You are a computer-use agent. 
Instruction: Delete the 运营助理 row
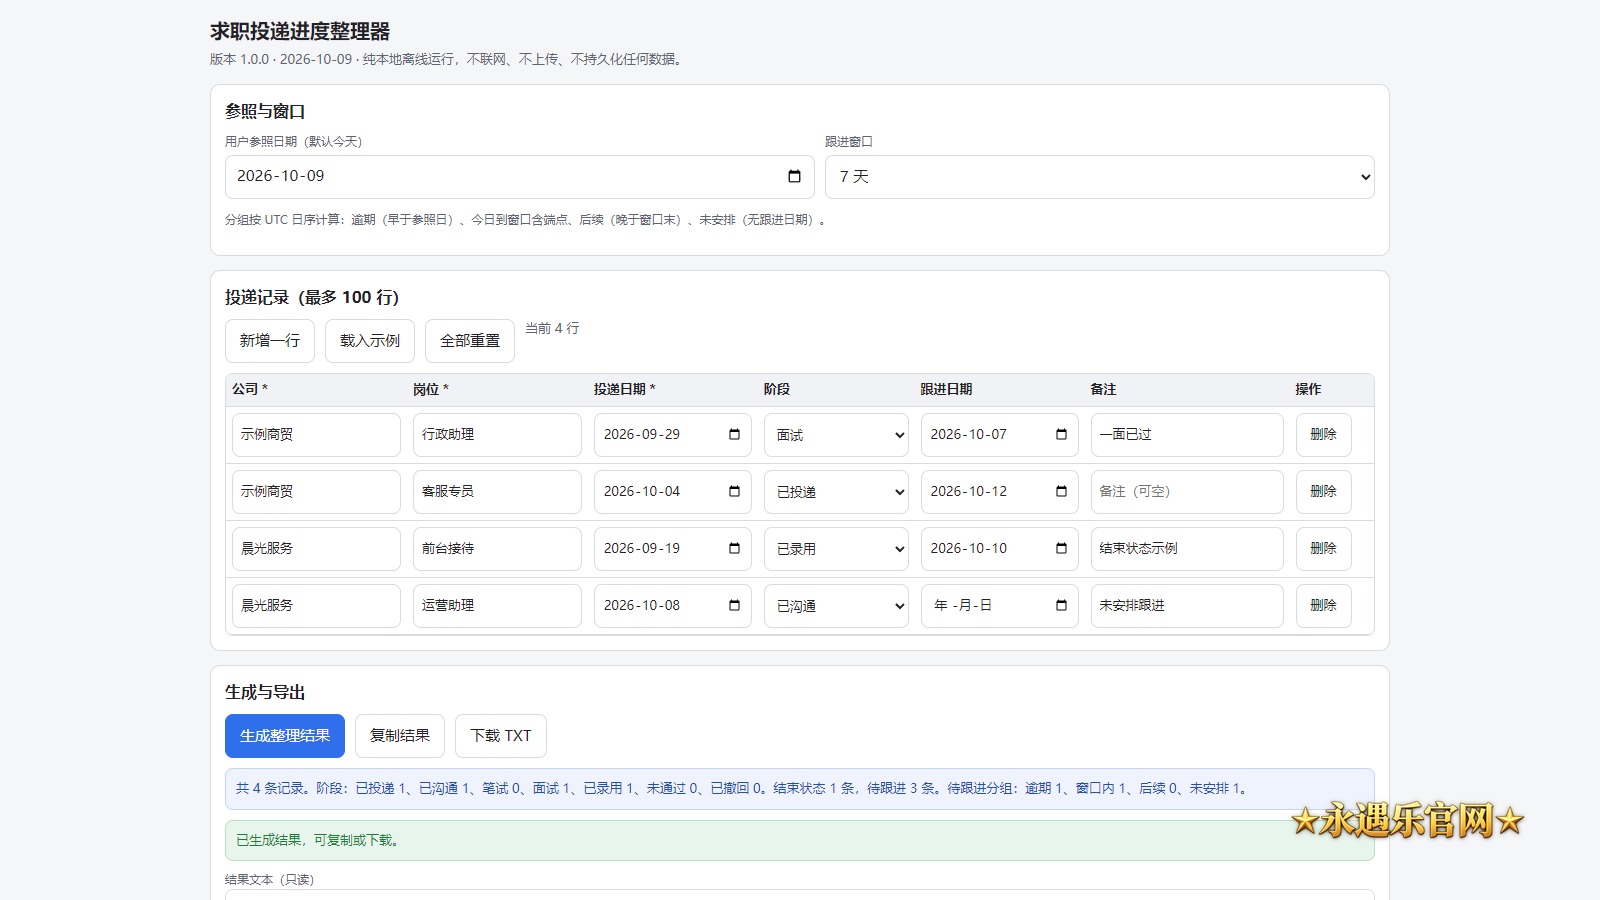[1323, 606]
